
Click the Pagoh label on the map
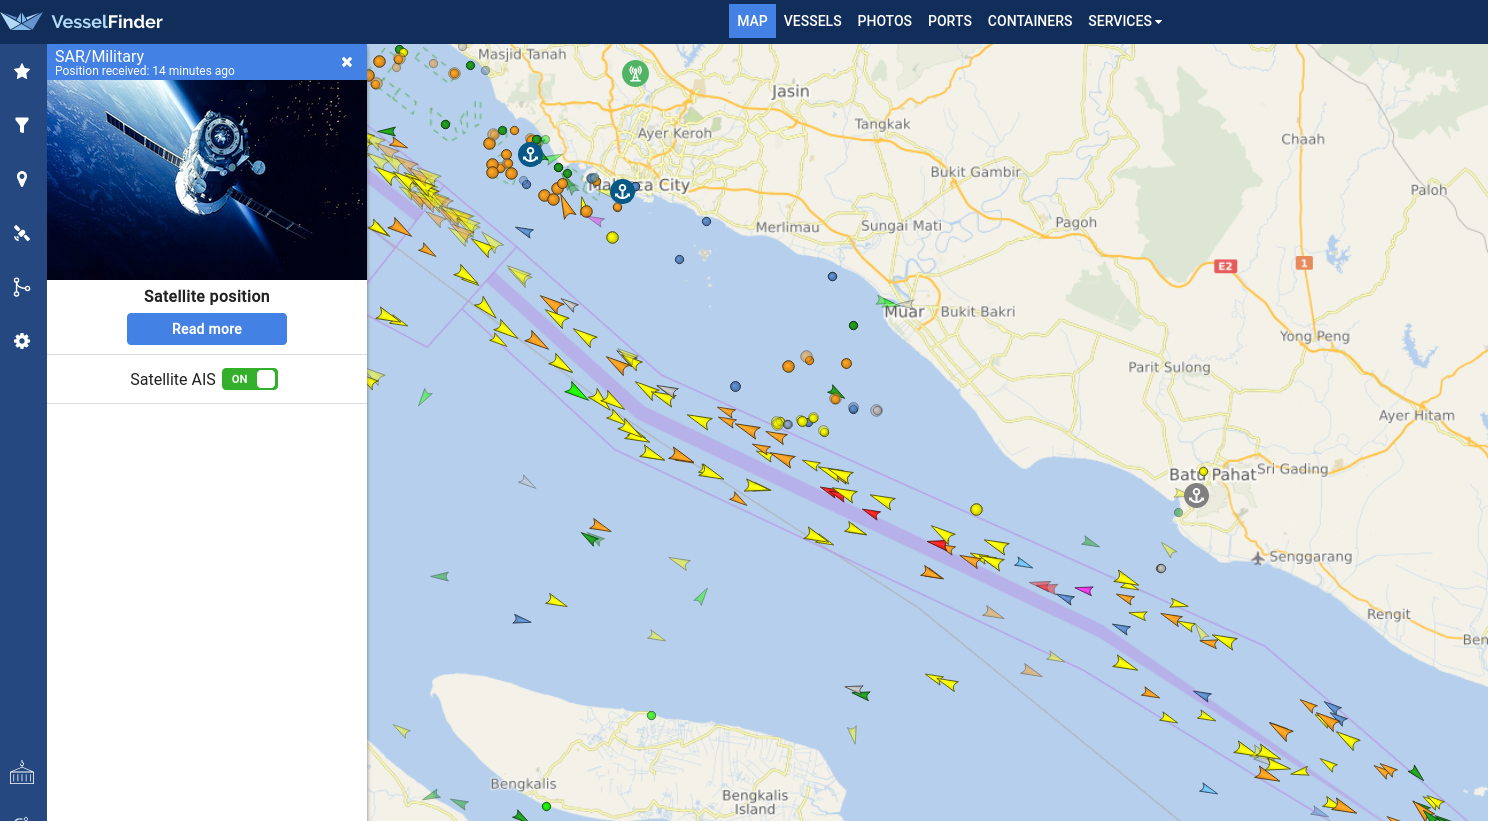[x=1076, y=223]
